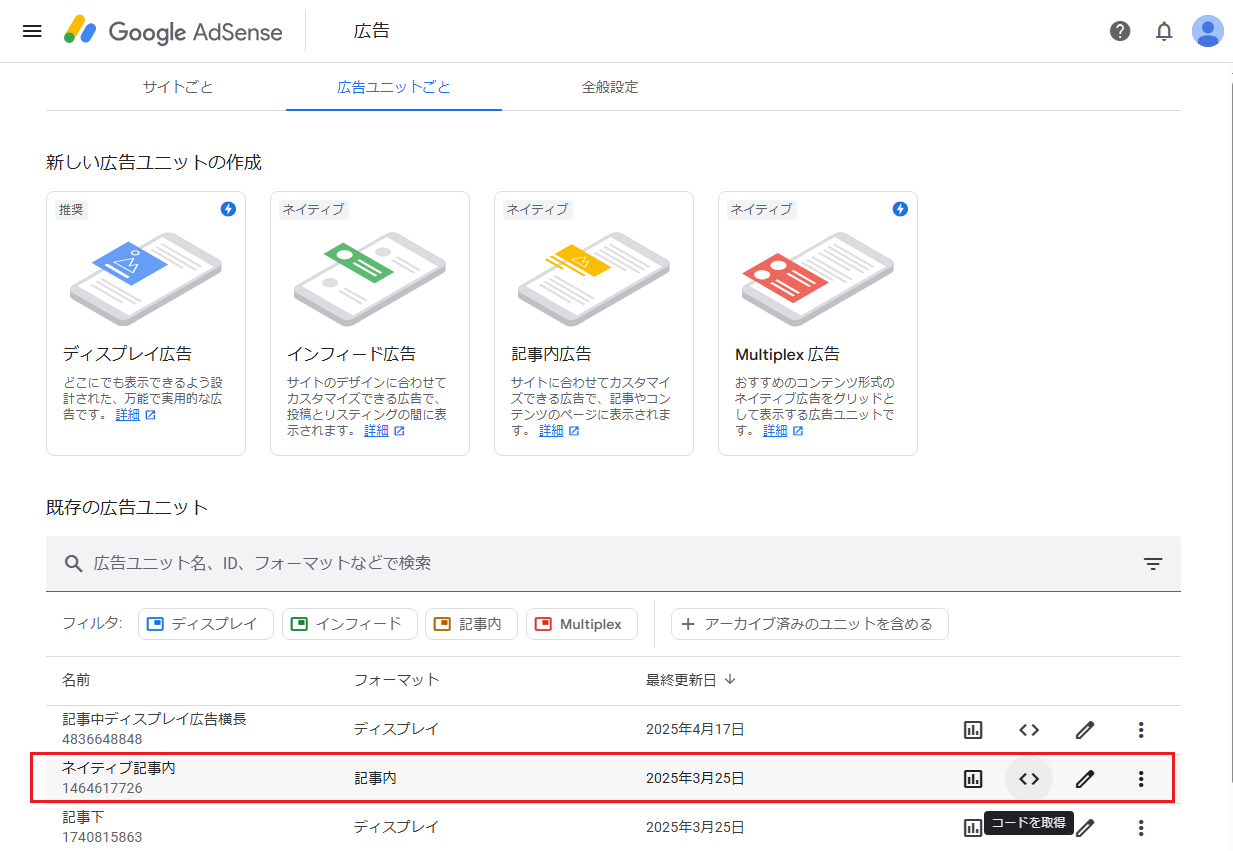Viewport: 1233px width, 851px height.
Task: Create a new Multiplex 広告 unit
Action: [818, 324]
